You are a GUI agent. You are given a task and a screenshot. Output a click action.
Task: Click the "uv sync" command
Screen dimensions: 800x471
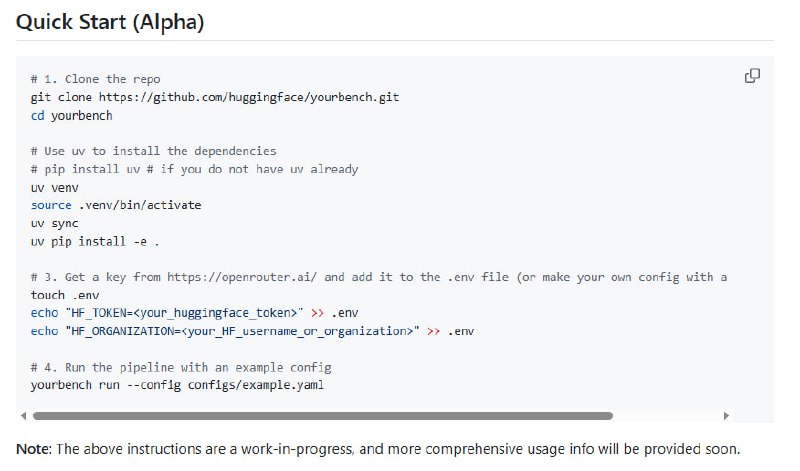point(54,223)
